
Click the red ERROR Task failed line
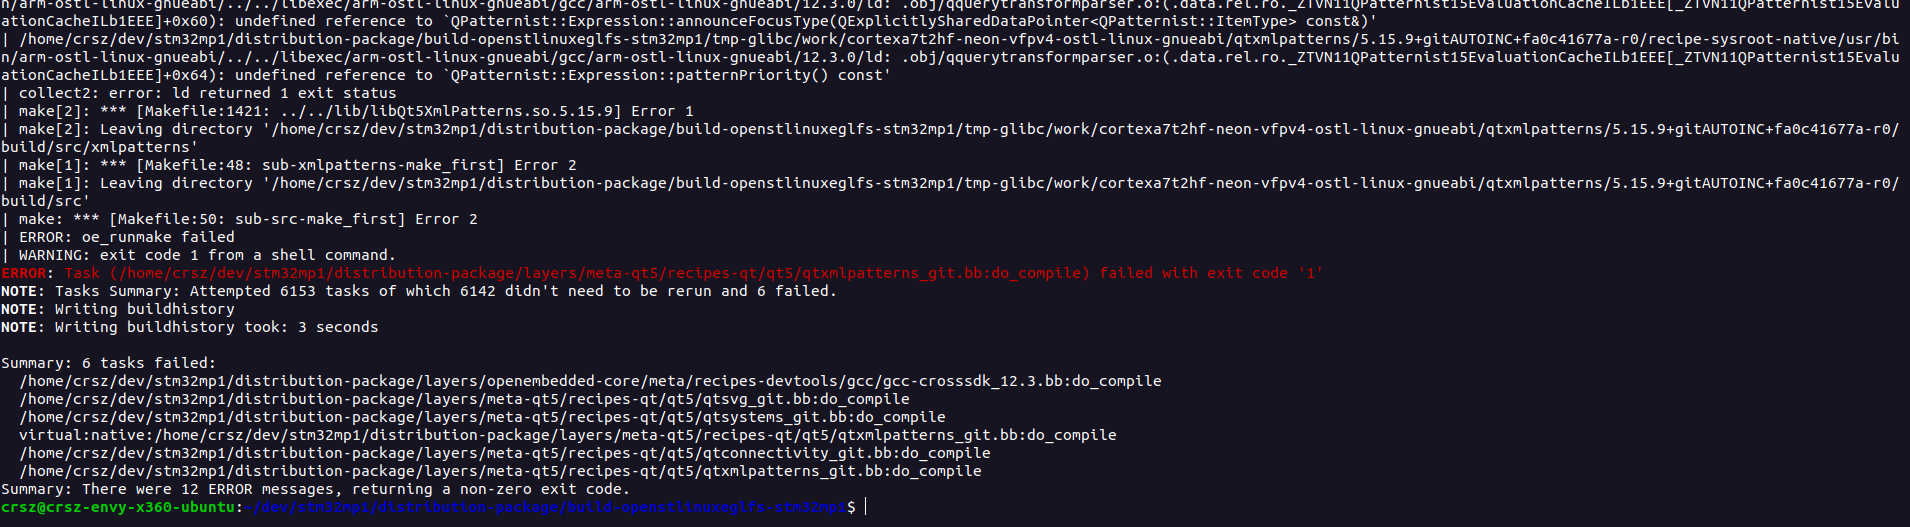pyautogui.click(x=661, y=273)
